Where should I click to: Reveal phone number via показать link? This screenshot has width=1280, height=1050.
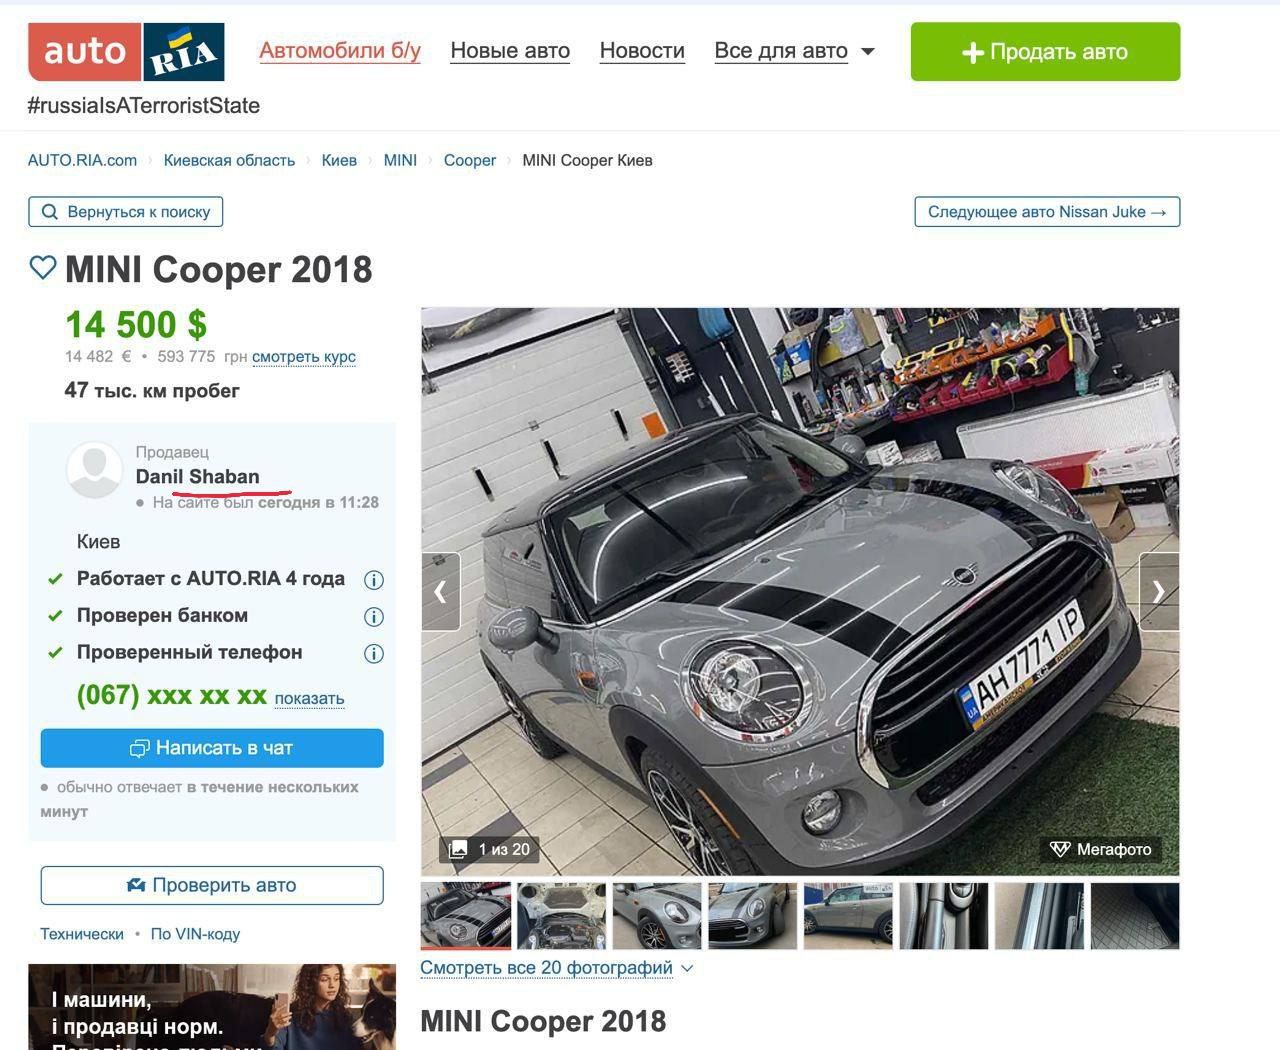(x=310, y=698)
